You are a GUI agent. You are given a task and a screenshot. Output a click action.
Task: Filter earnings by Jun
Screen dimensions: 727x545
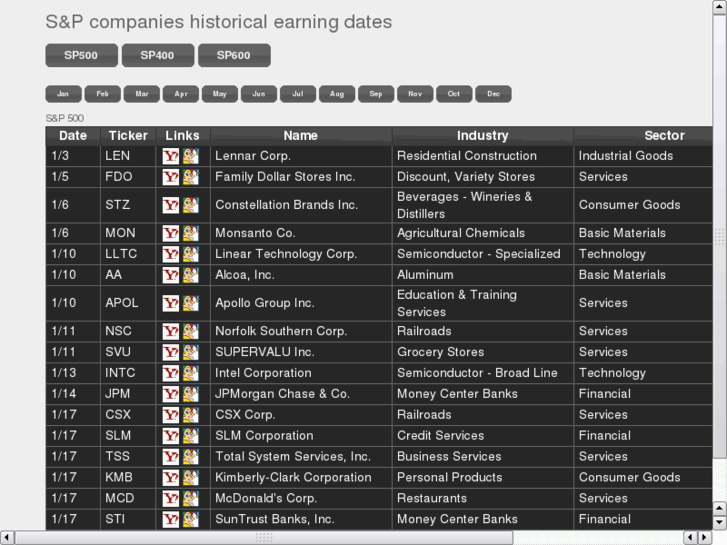coord(259,94)
